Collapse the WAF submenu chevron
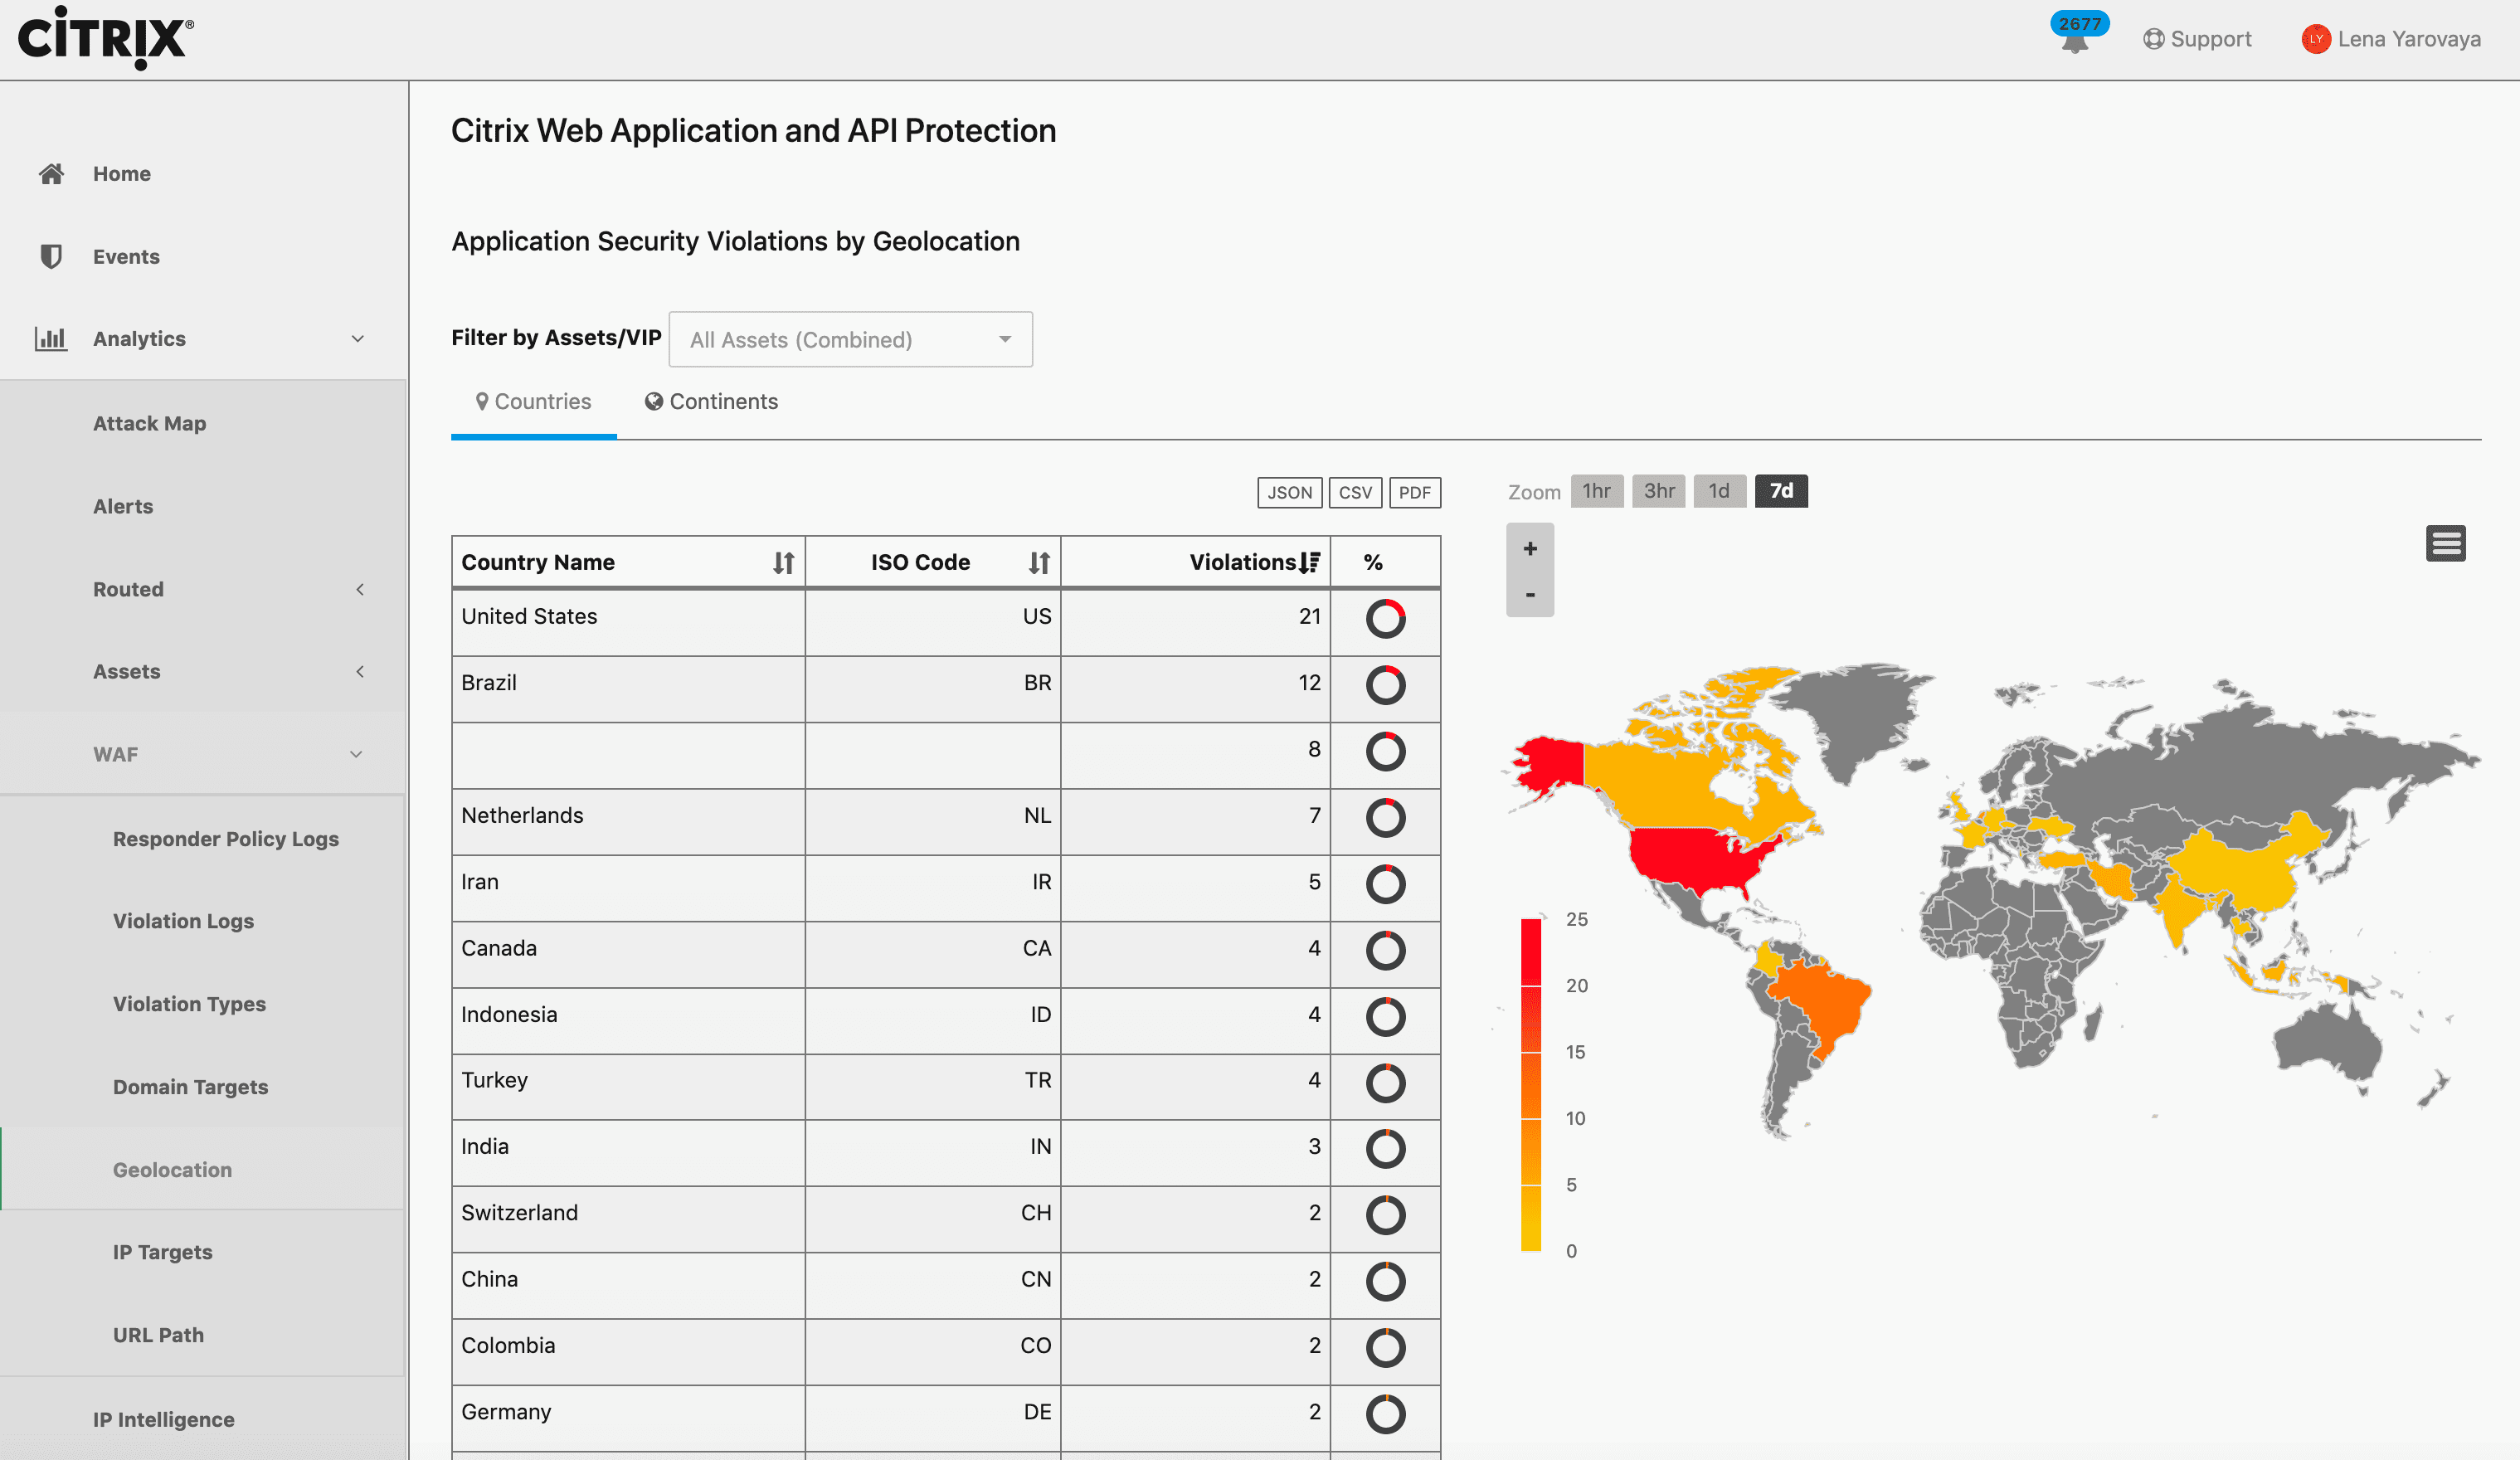 pyautogui.click(x=356, y=754)
